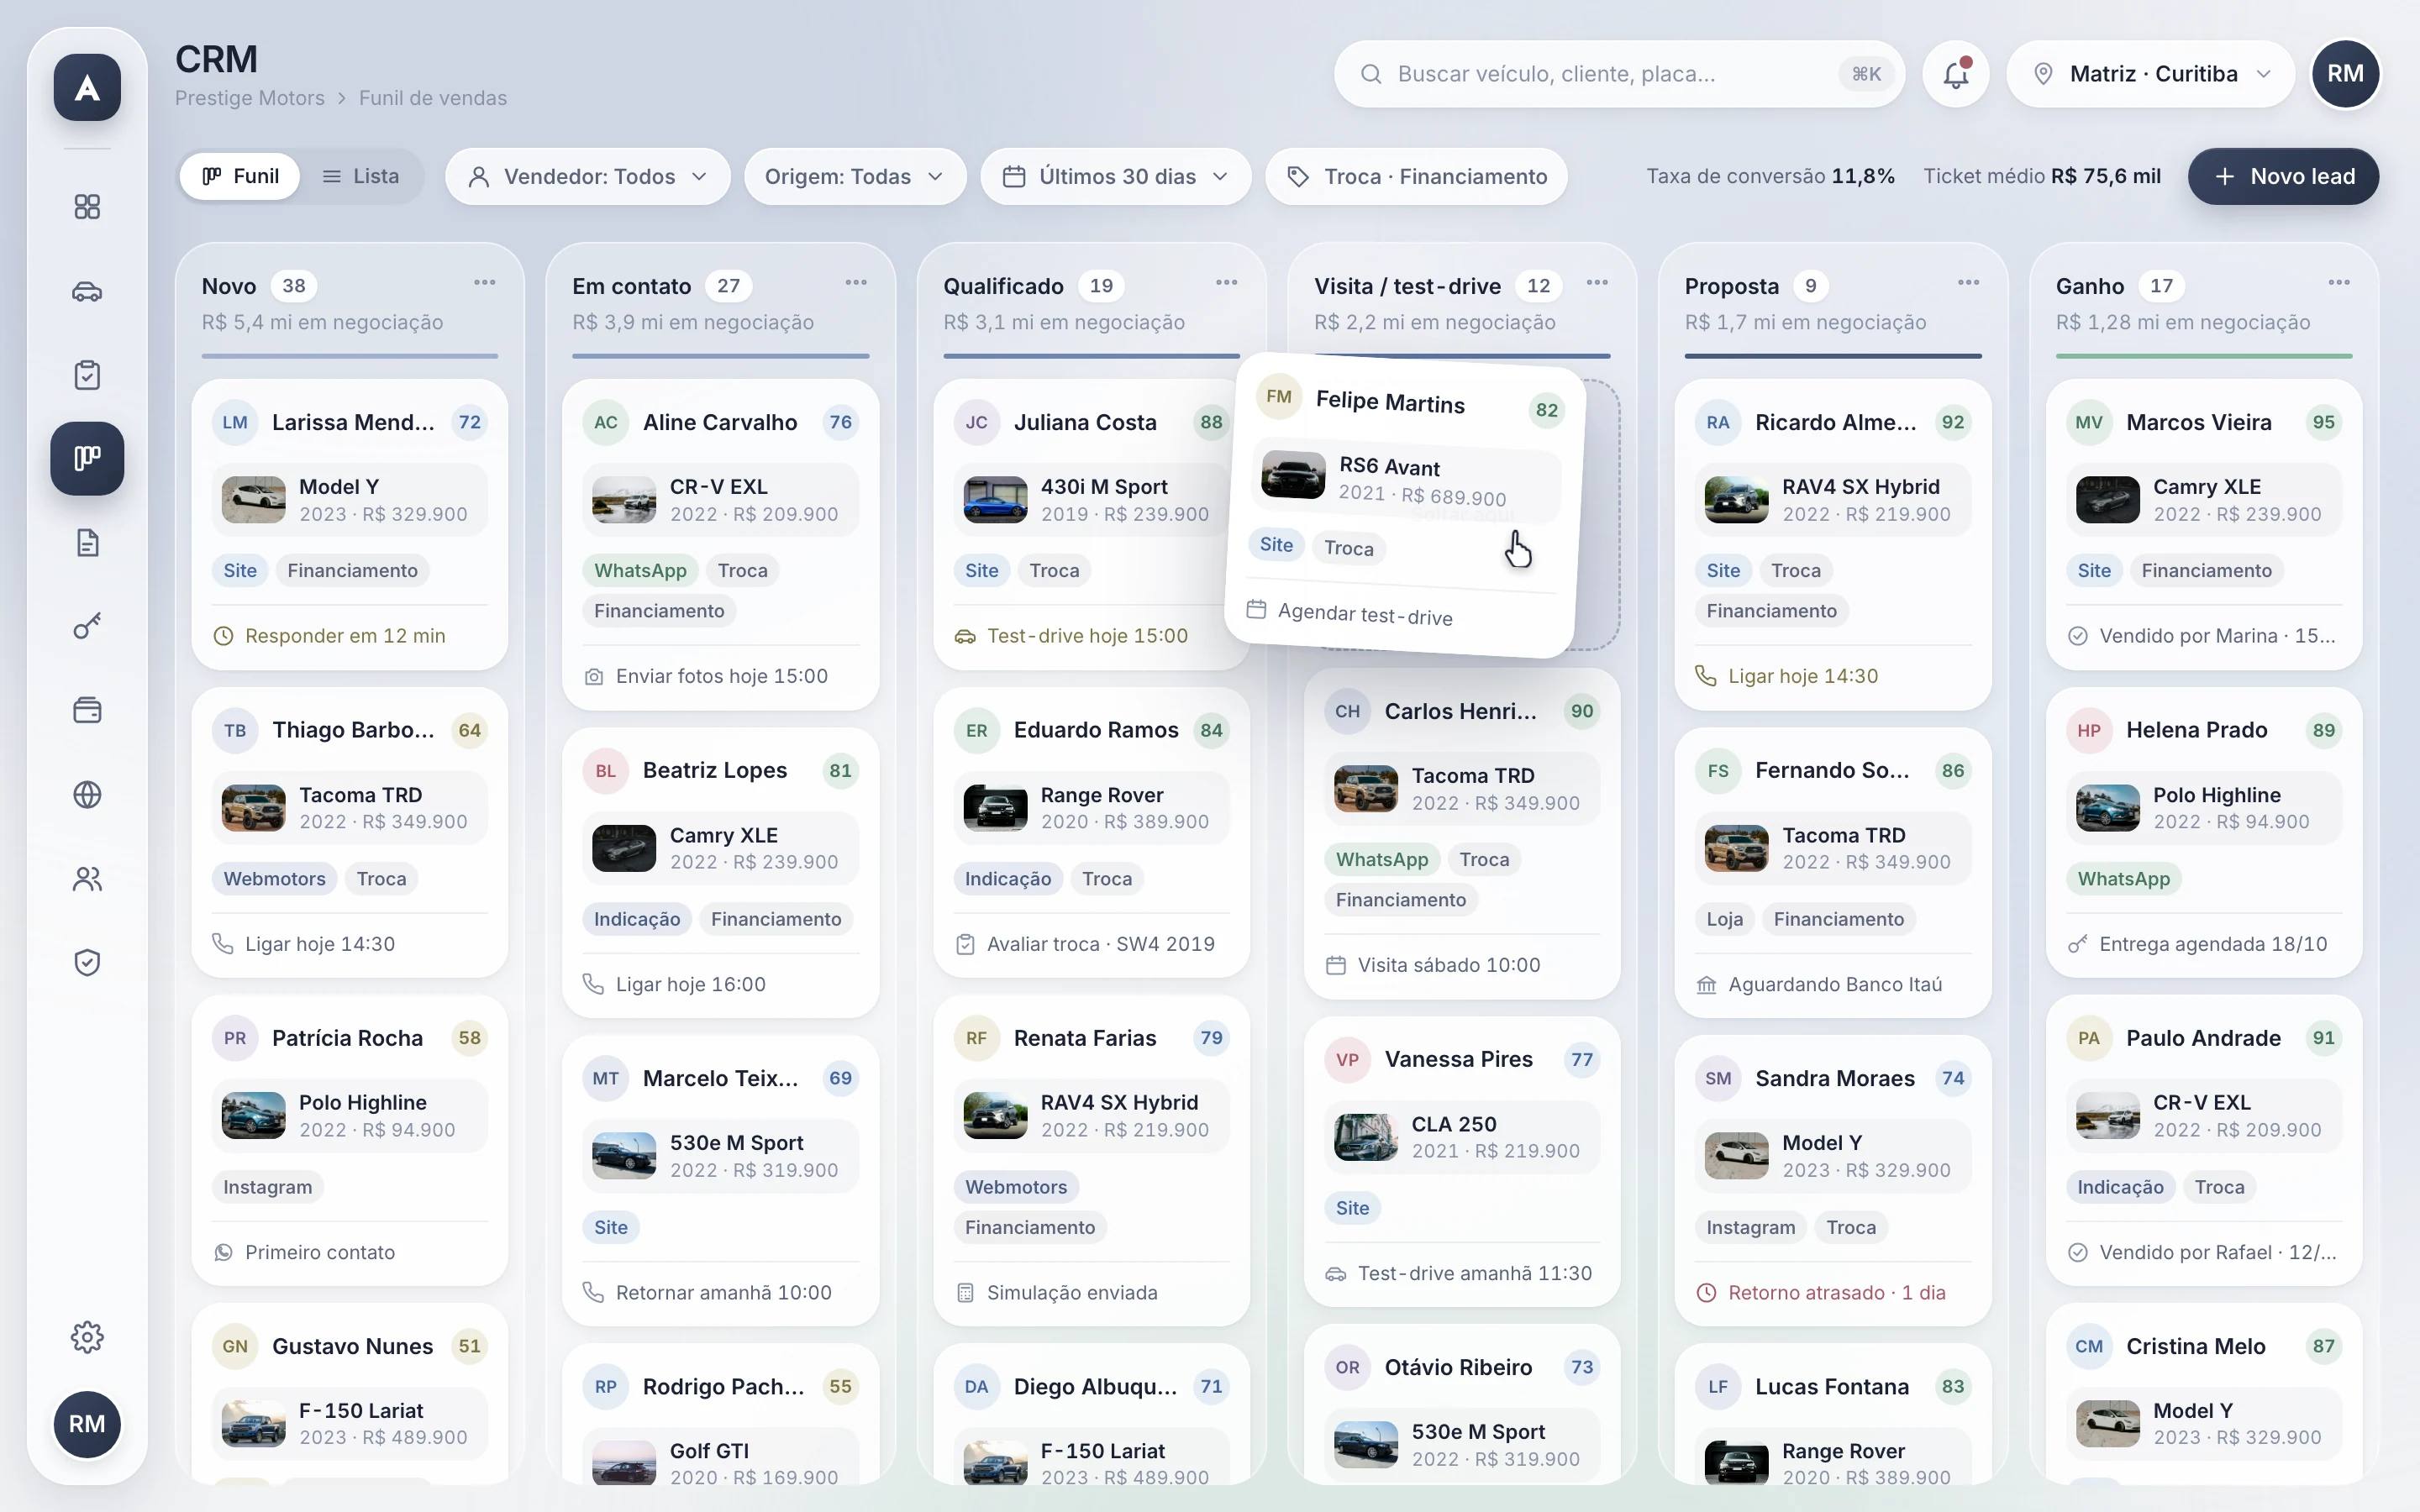Click the Prestige Motors breadcrumb
The height and width of the screenshot is (1512, 2420).
tap(250, 98)
